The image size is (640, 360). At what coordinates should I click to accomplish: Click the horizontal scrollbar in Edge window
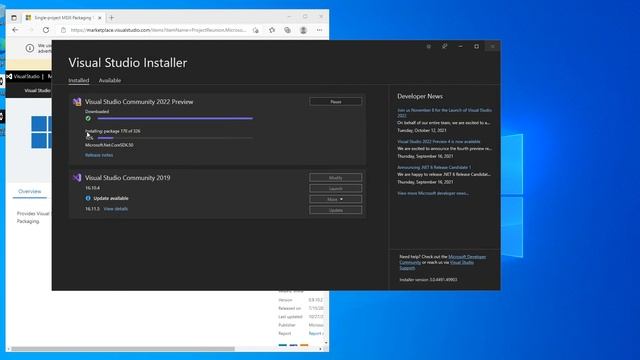click(122, 349)
